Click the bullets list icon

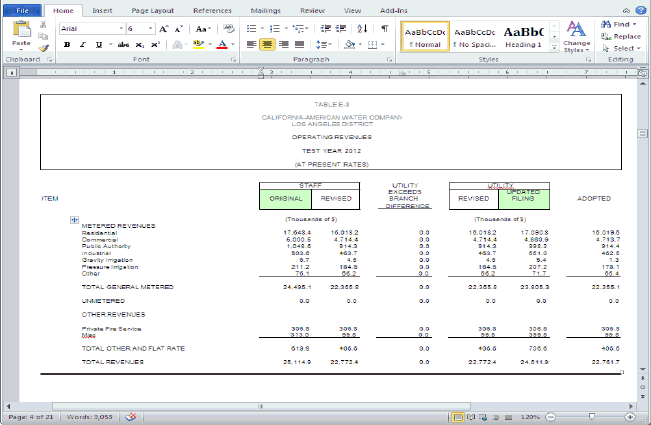pyautogui.click(x=252, y=29)
